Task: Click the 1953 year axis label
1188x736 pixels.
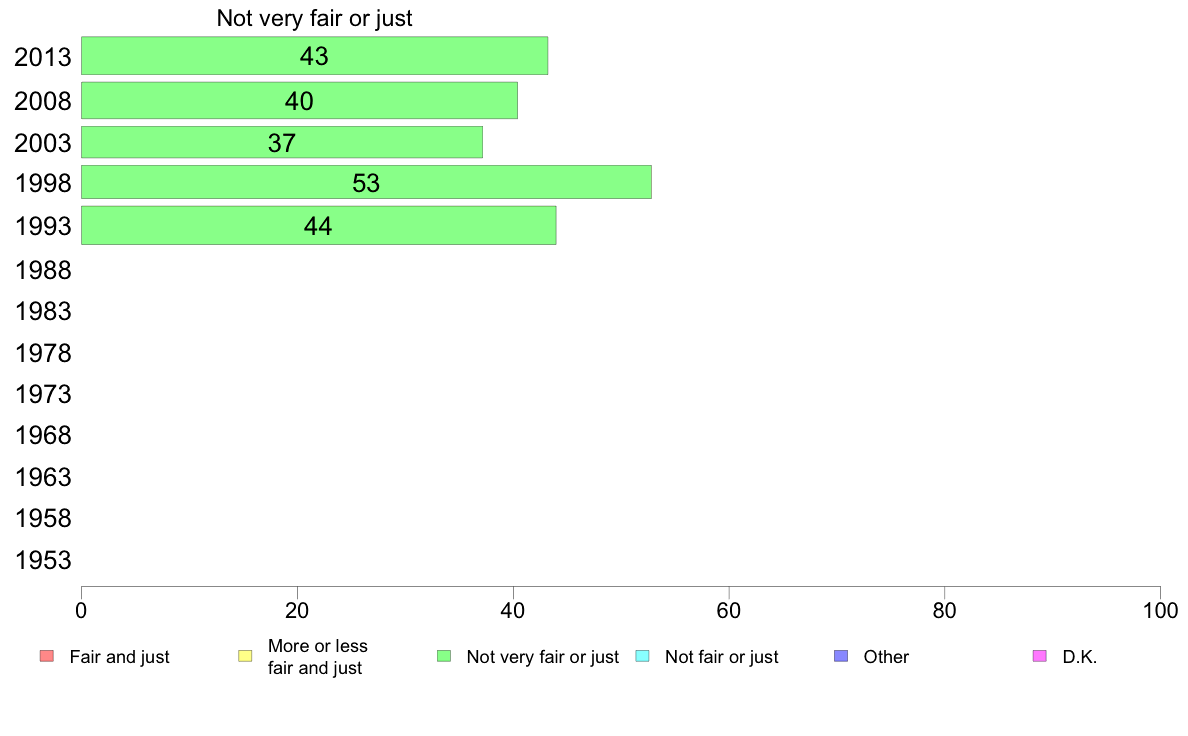Action: coord(43,560)
